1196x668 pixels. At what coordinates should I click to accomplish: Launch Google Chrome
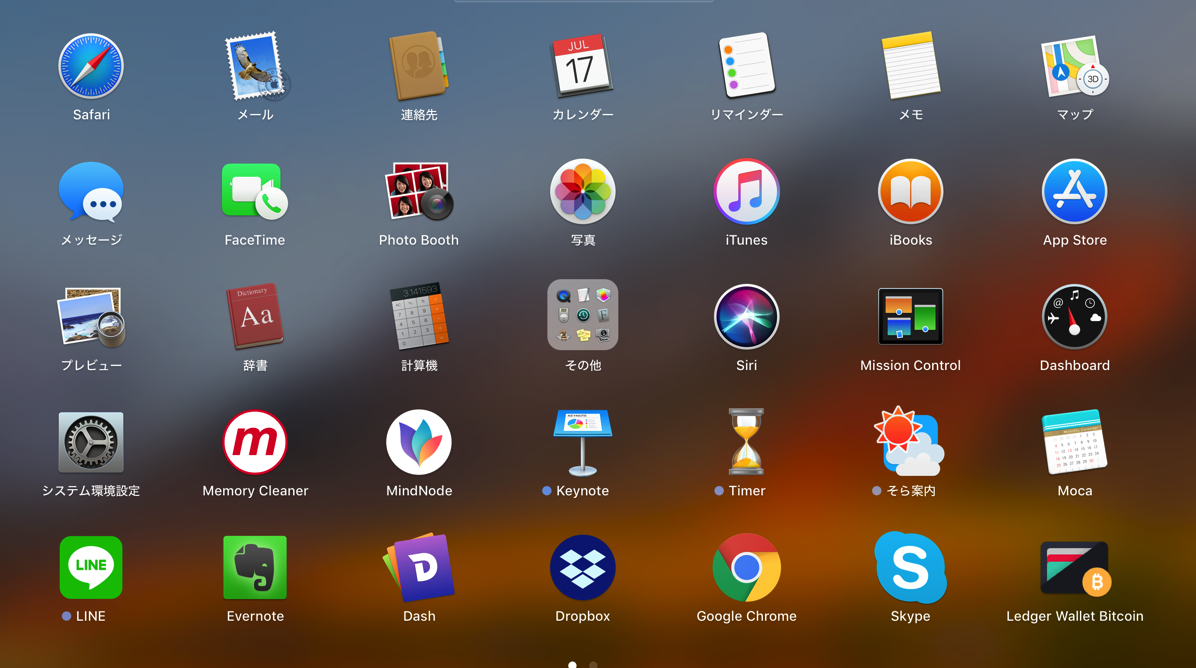coord(747,567)
